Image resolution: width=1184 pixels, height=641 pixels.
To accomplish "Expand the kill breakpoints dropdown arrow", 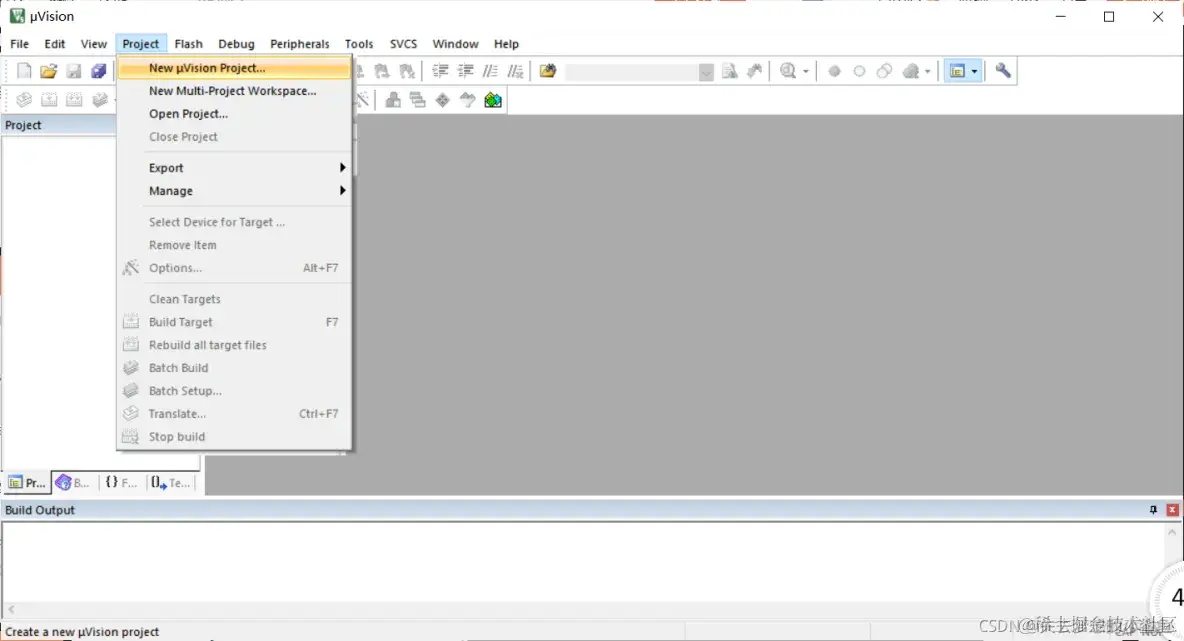I will [x=927, y=72].
